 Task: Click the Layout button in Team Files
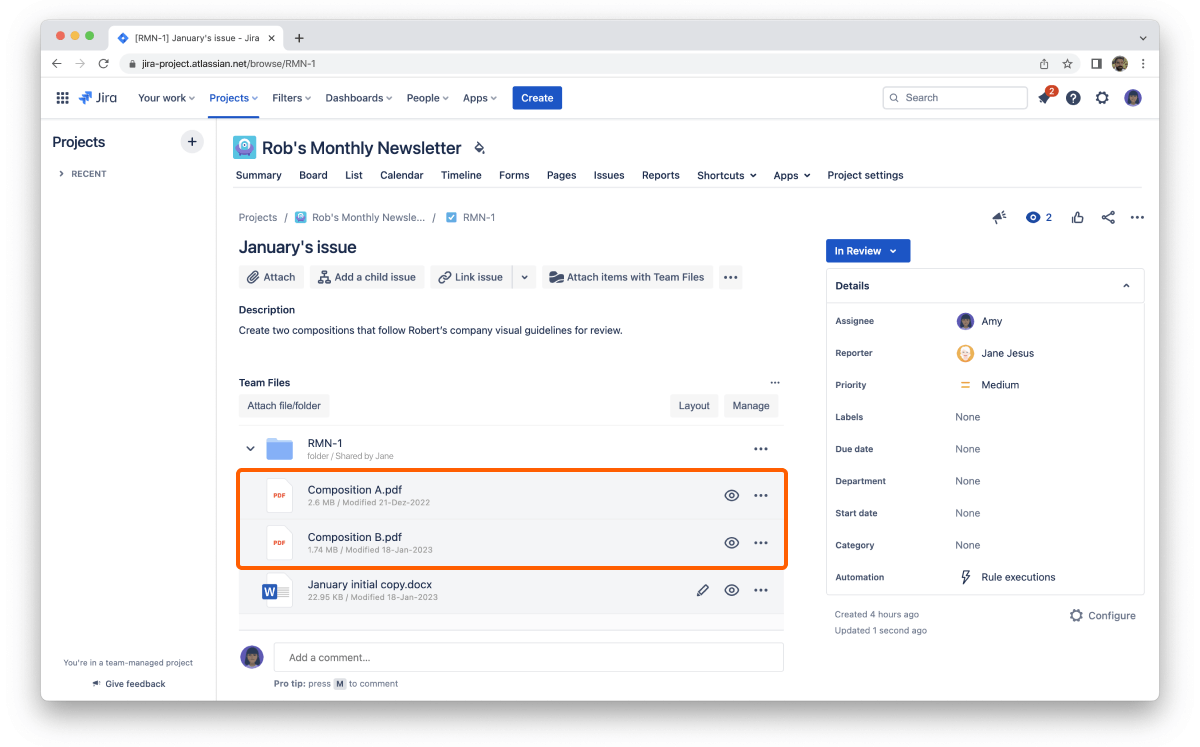[x=694, y=406]
